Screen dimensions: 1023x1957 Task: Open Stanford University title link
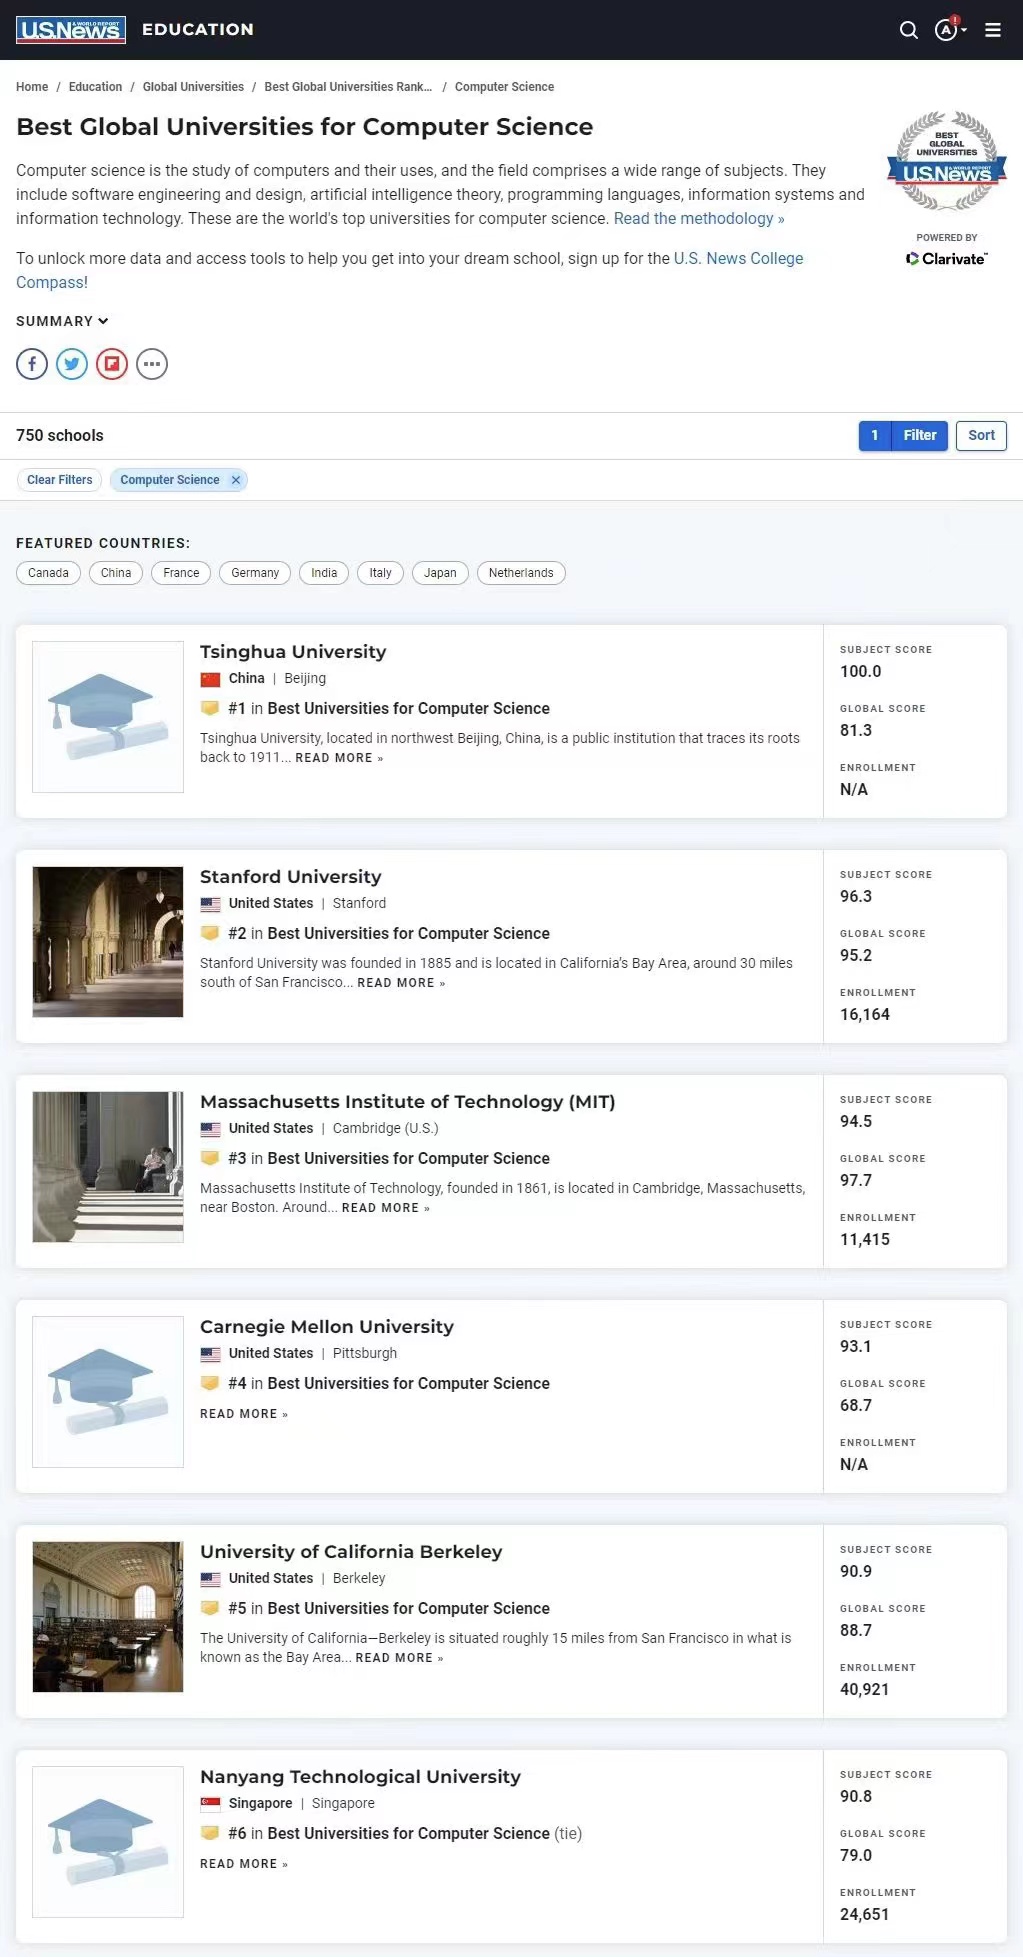tap(291, 877)
